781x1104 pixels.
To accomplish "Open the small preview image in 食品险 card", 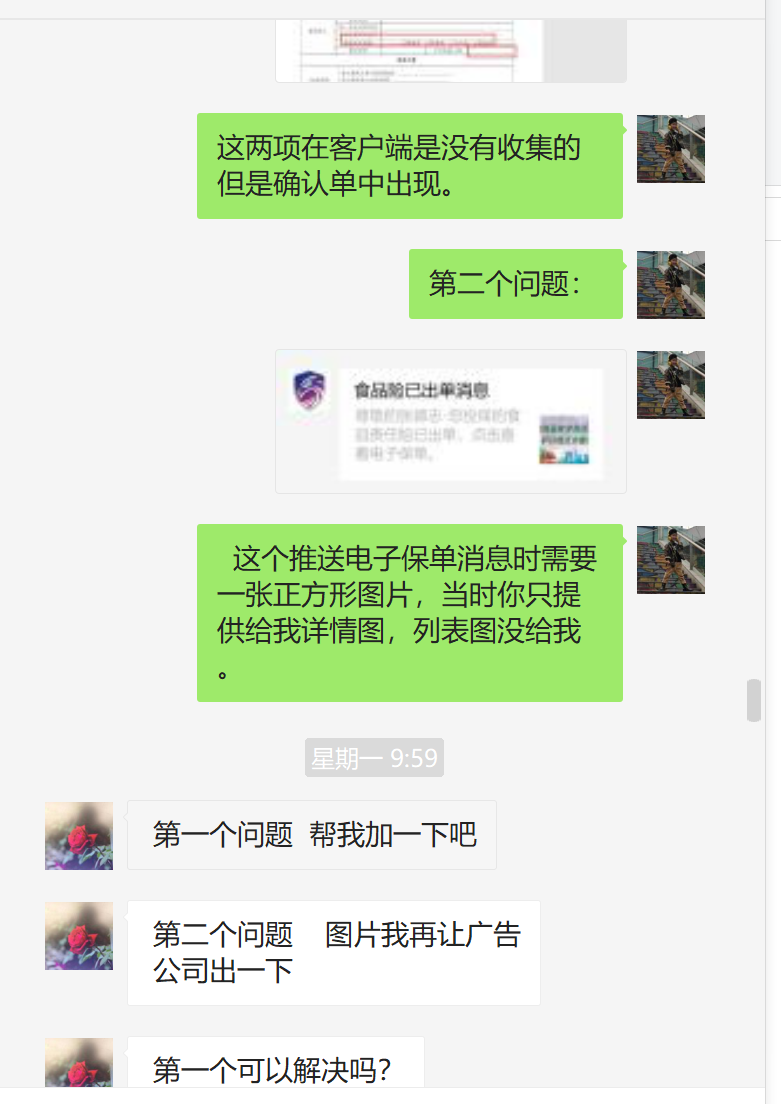I will pos(564,440).
